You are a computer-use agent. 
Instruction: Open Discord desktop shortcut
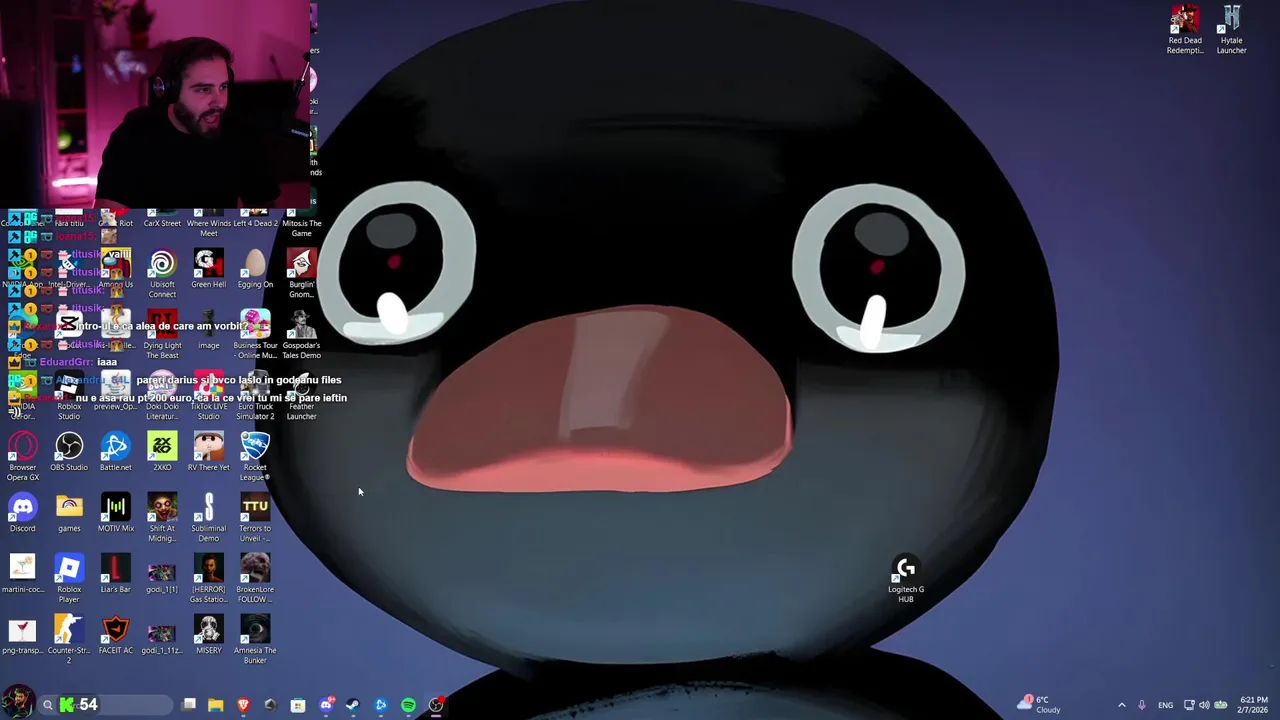[23, 513]
